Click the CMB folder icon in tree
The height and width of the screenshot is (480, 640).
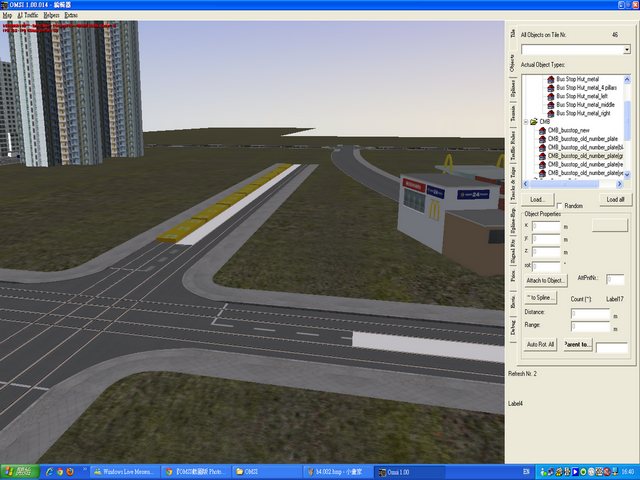534,121
